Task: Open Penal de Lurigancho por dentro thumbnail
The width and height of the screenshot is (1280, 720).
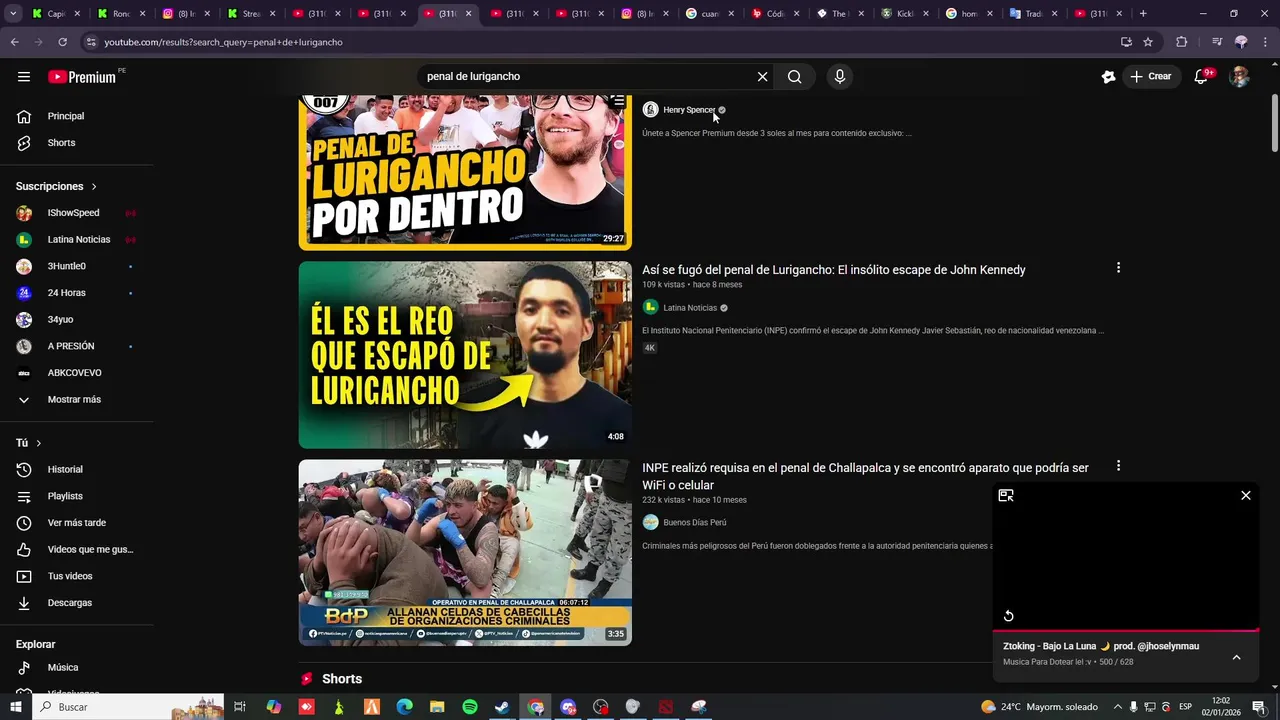Action: pos(465,172)
